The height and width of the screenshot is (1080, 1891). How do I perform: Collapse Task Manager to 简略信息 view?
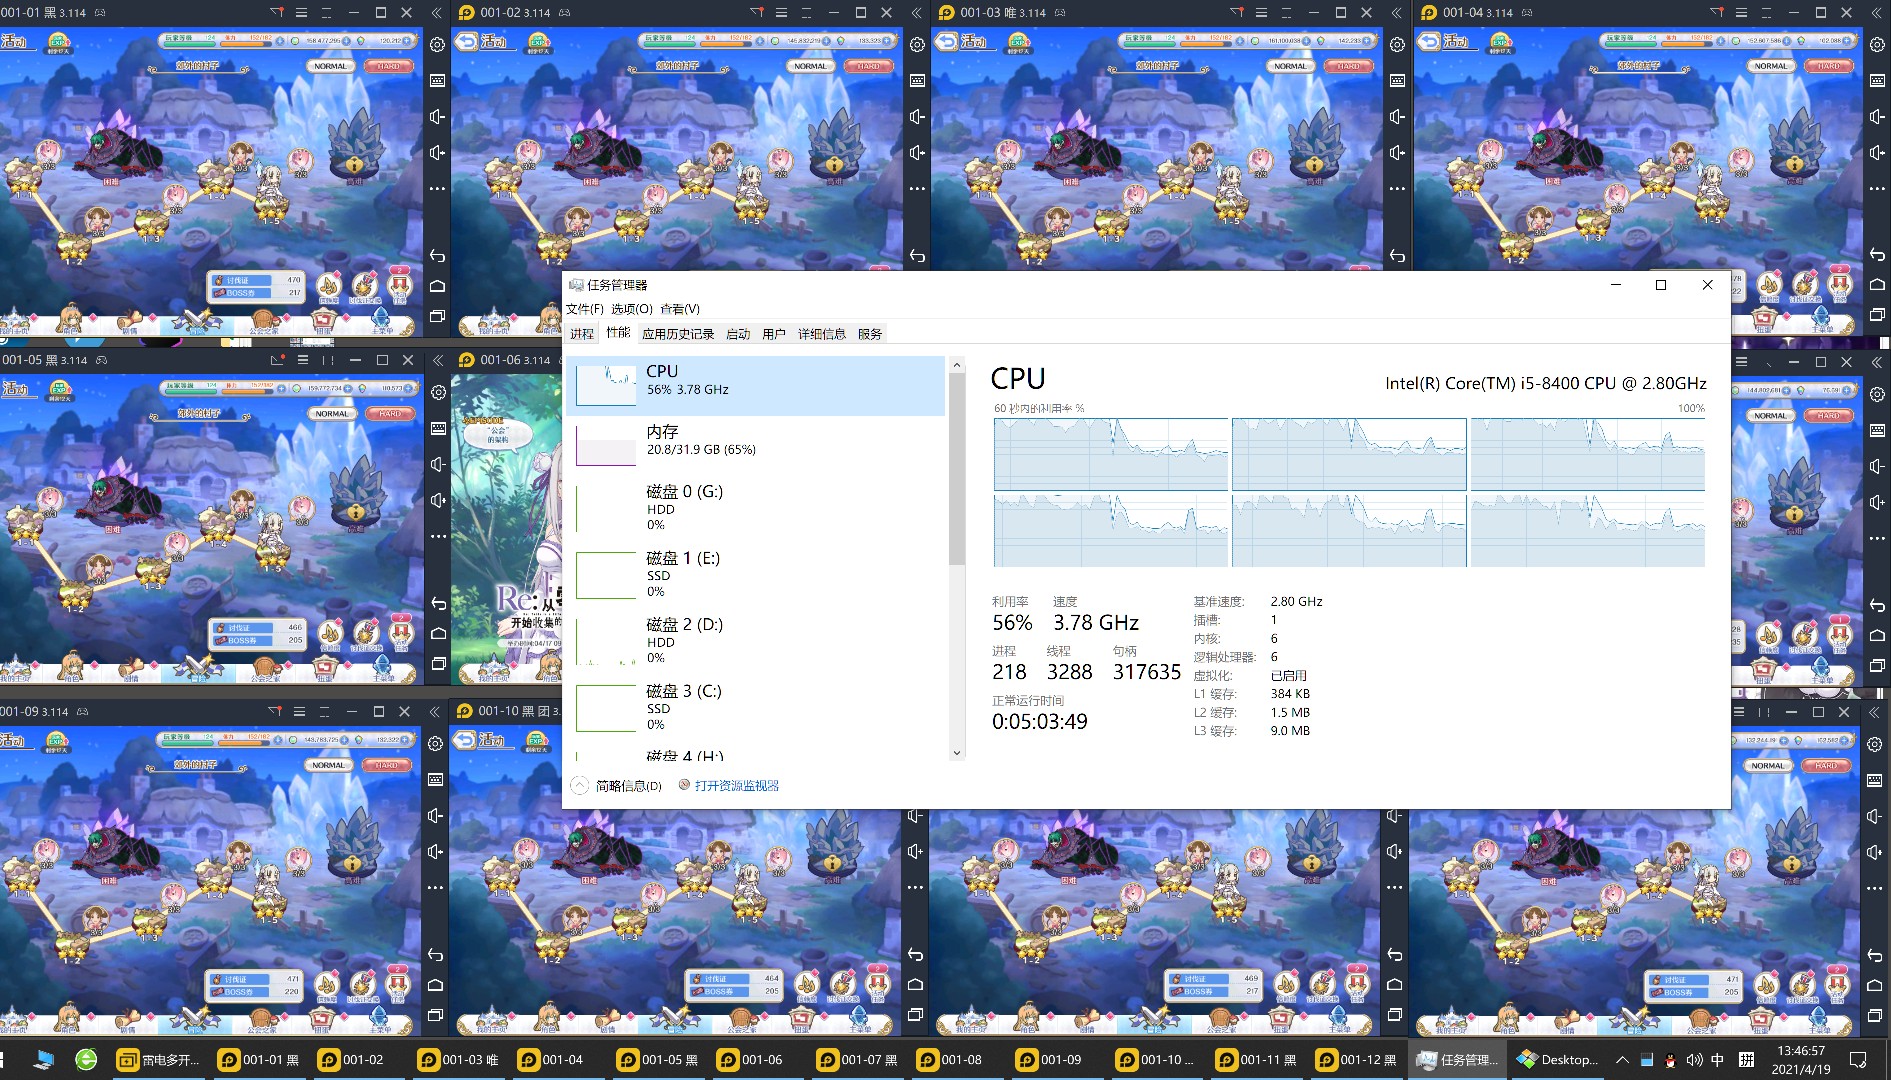(618, 786)
